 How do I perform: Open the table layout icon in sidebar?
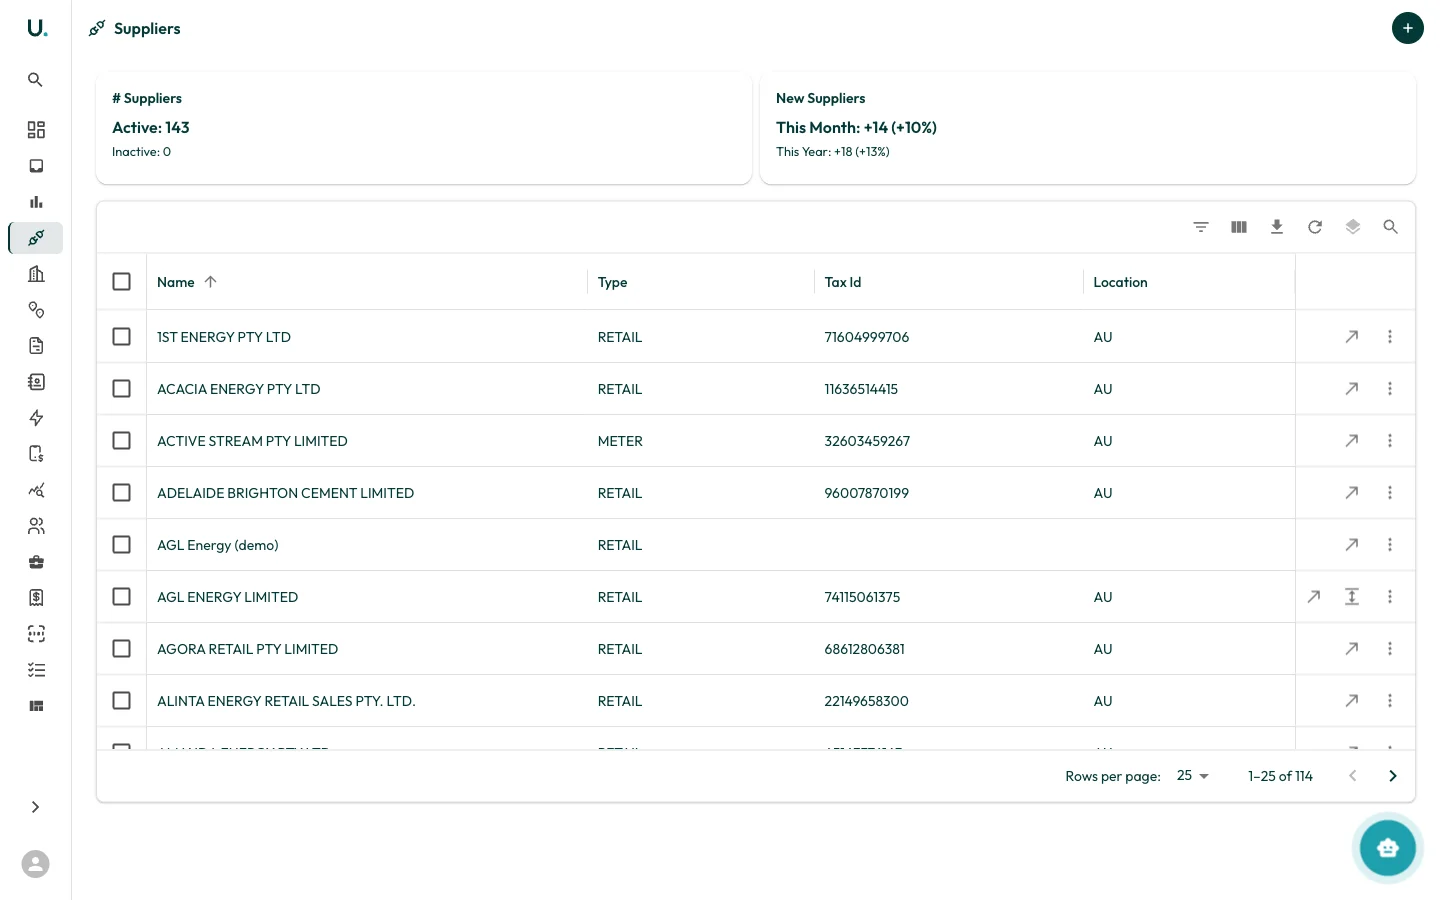point(36,706)
